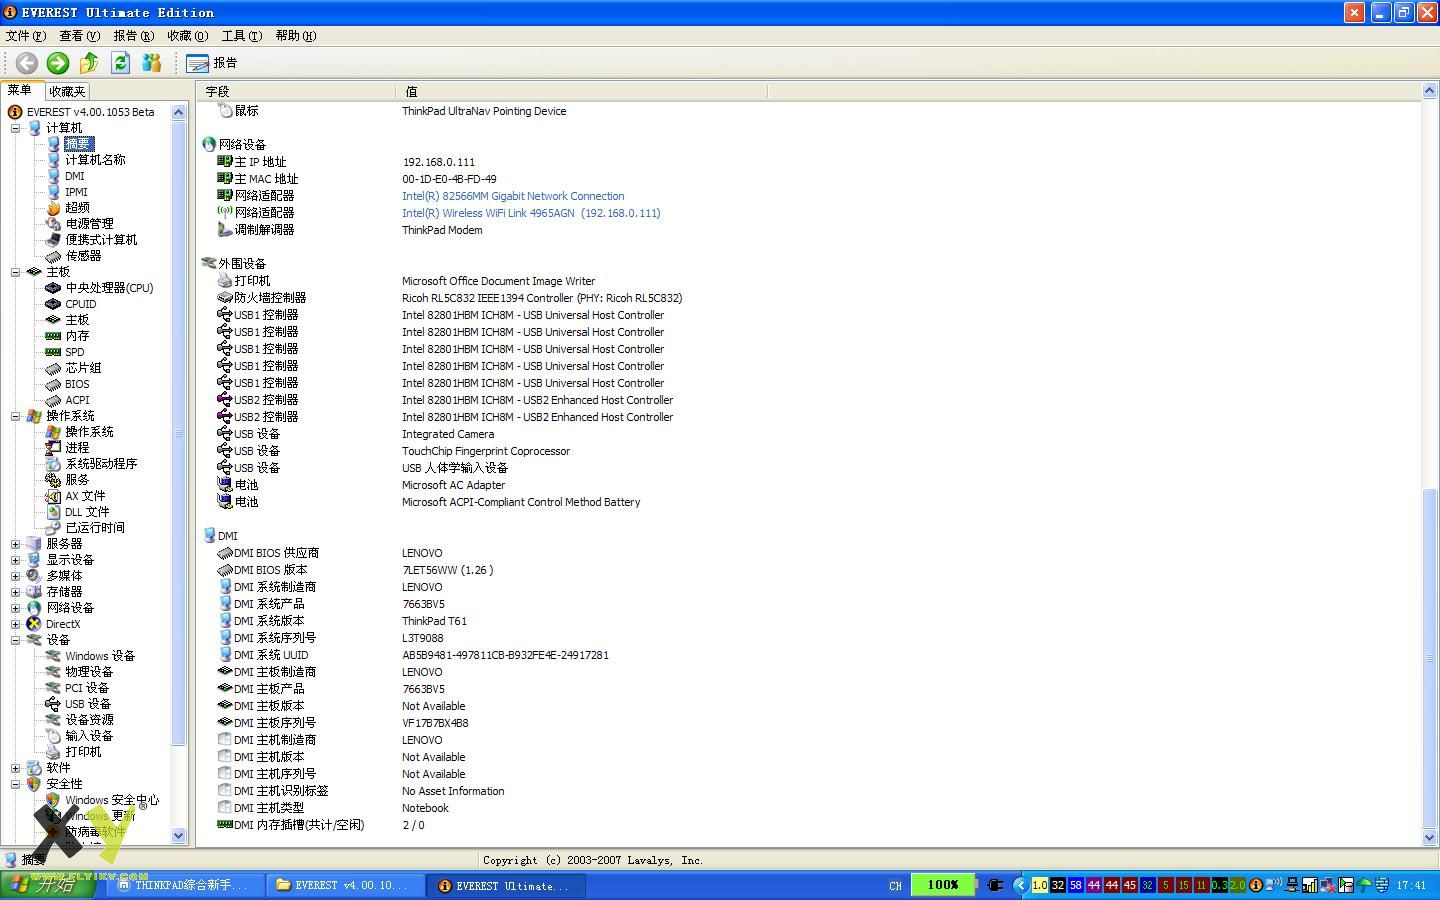Collapse the 计算机 tree node
The height and width of the screenshot is (900, 1440).
click(16, 128)
